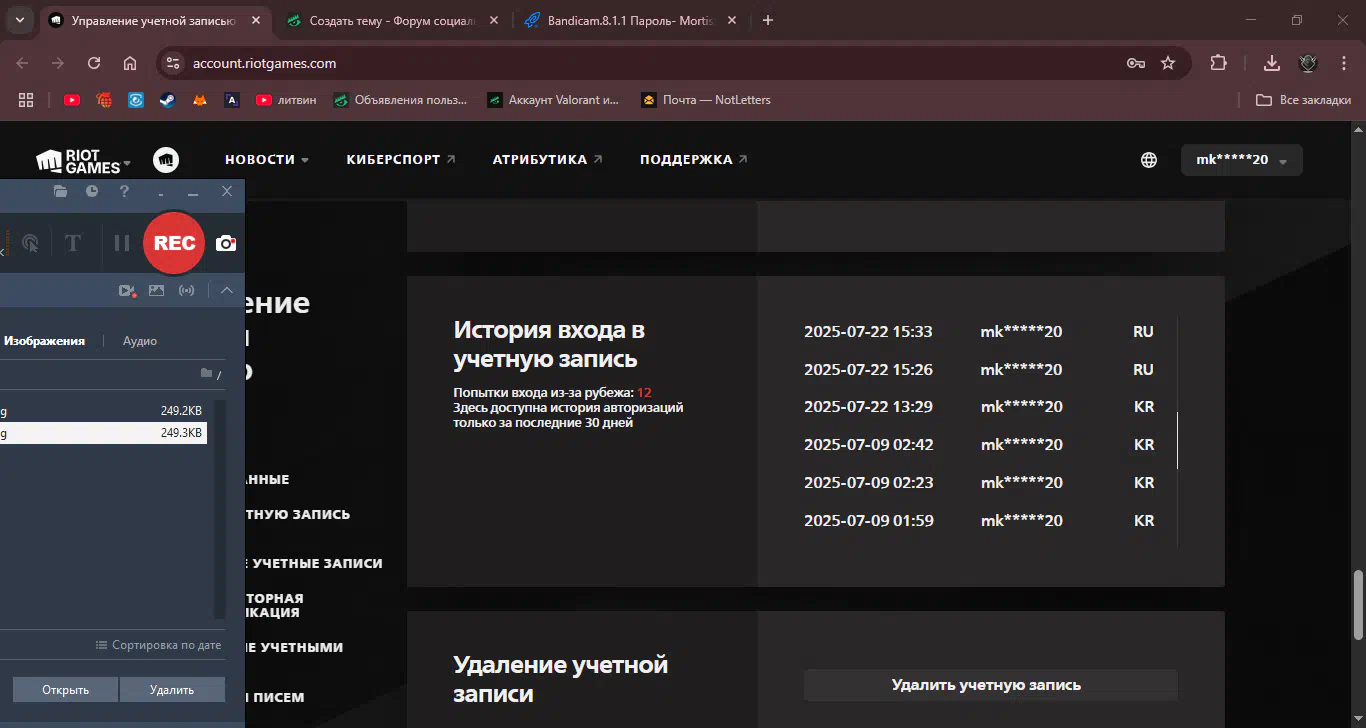The image size is (1366, 728).
Task: Click the Bandicam pause button
Action: pos(122,243)
